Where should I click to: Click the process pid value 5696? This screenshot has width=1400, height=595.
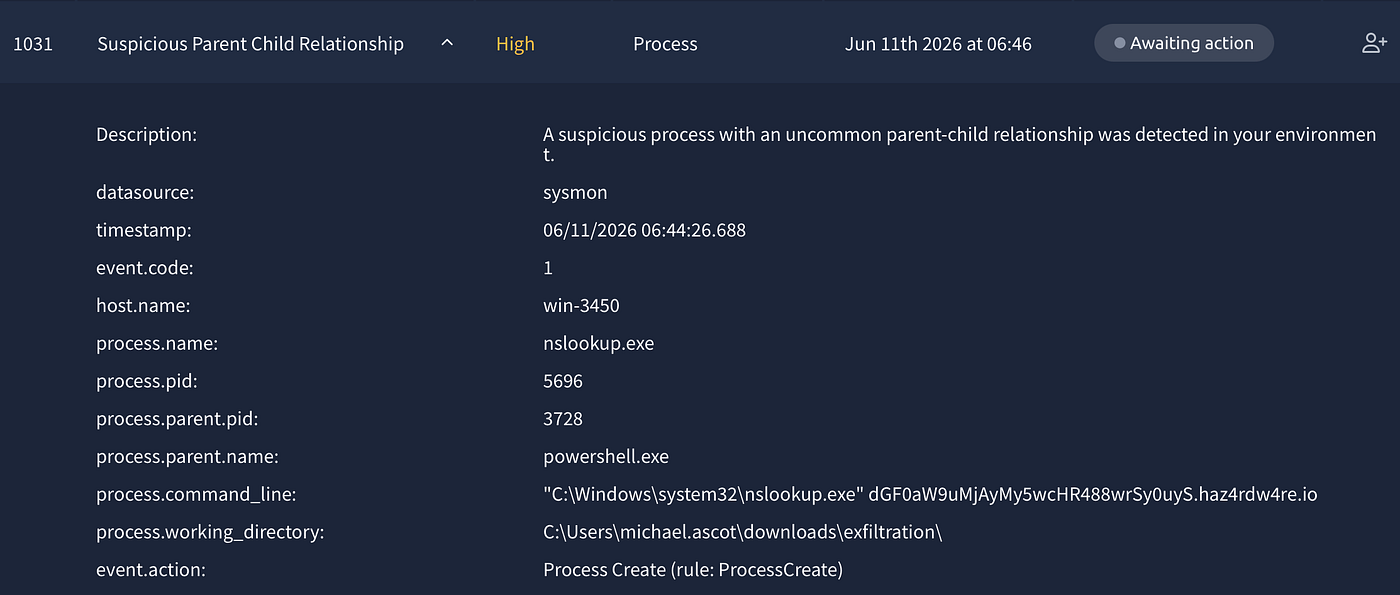point(563,381)
